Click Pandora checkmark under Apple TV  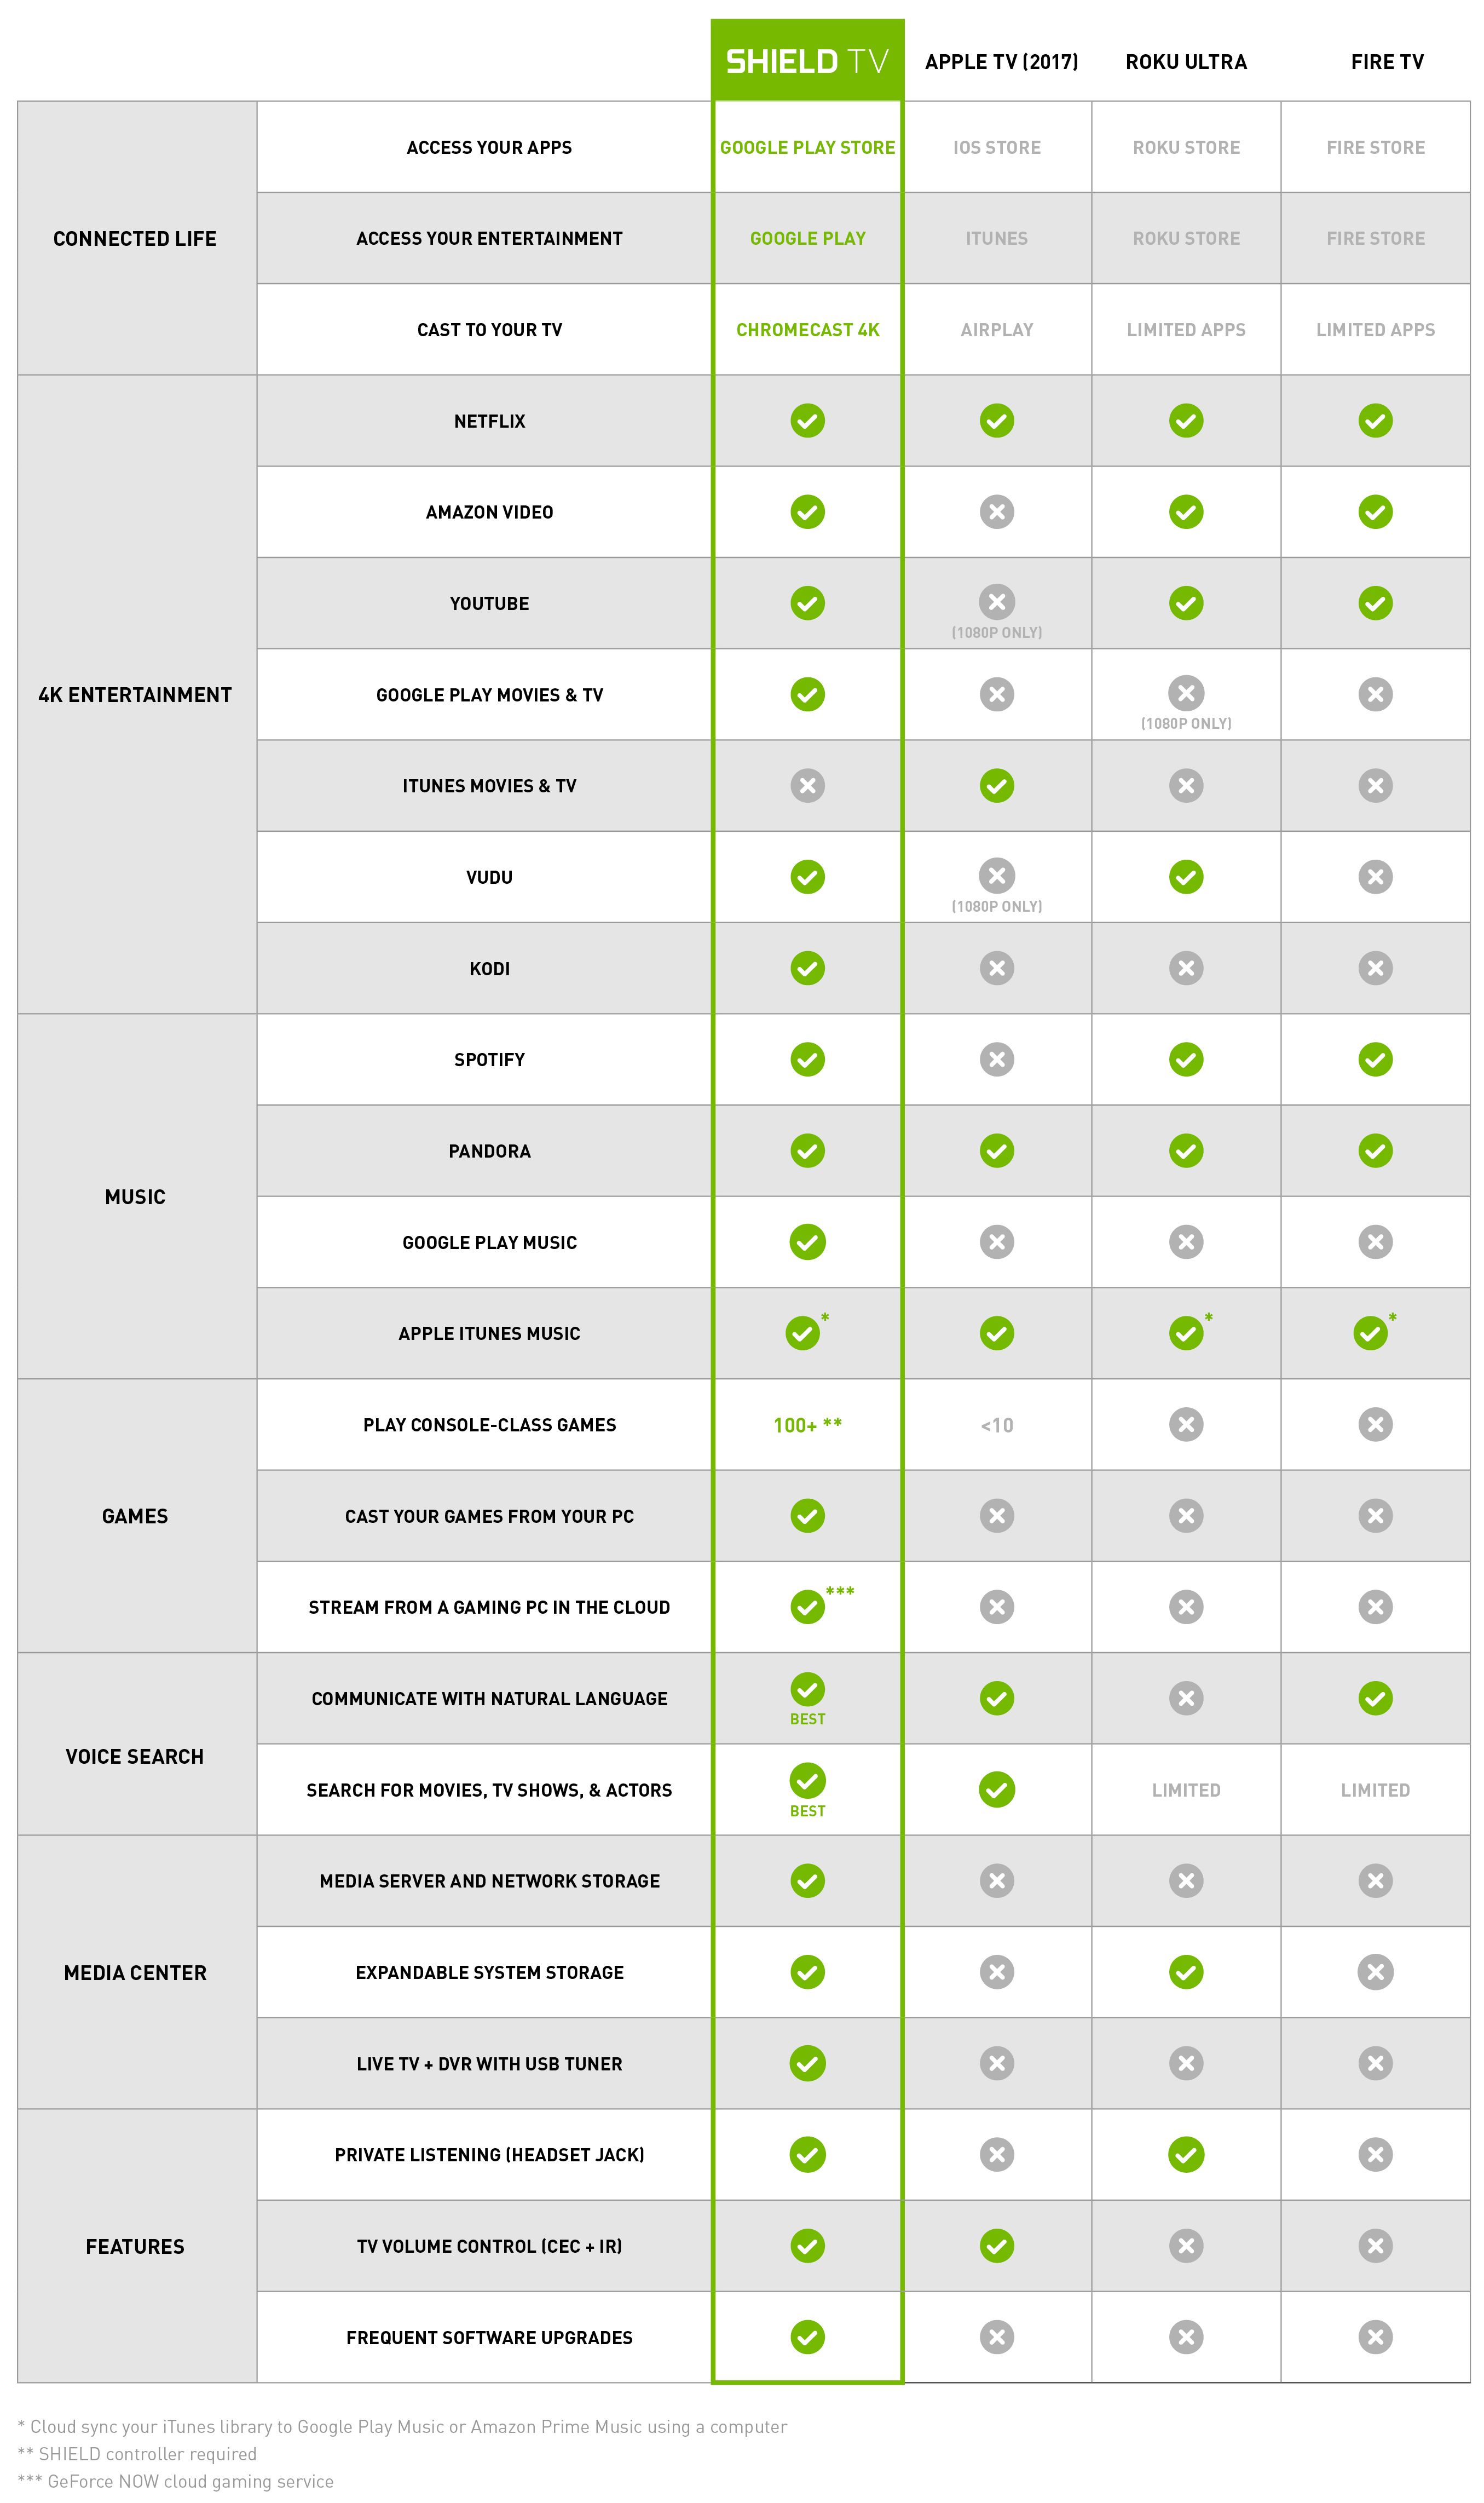pos(996,1151)
